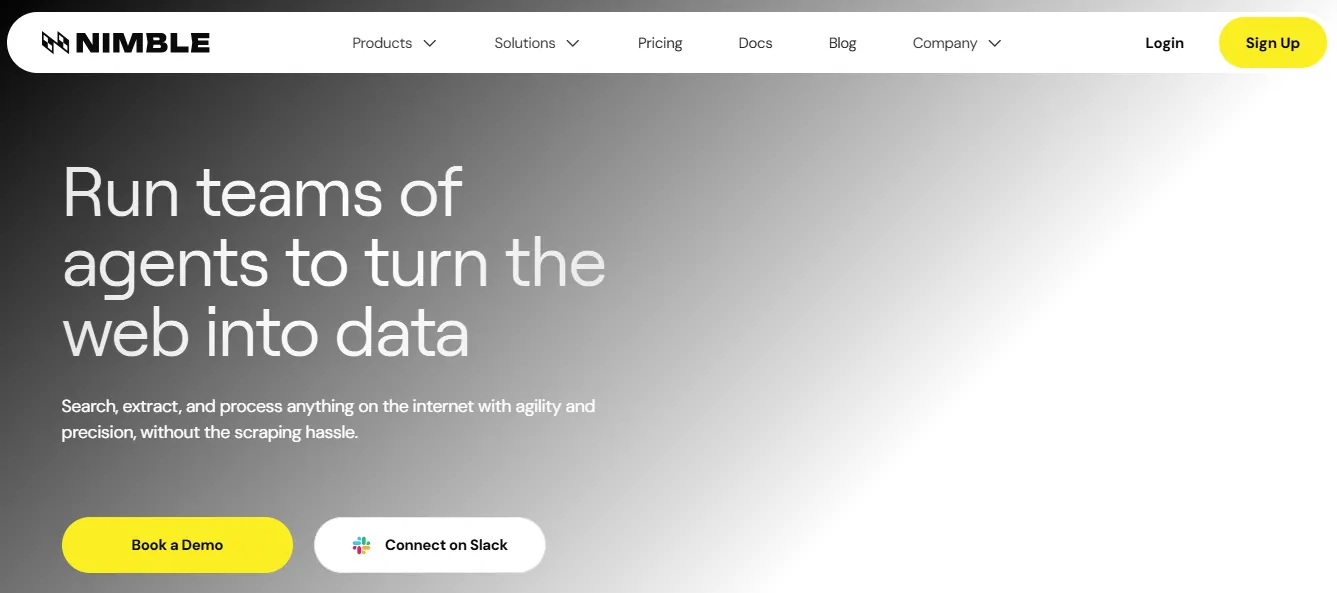Open the Company menu label
This screenshot has width=1337, height=593.
coord(944,43)
